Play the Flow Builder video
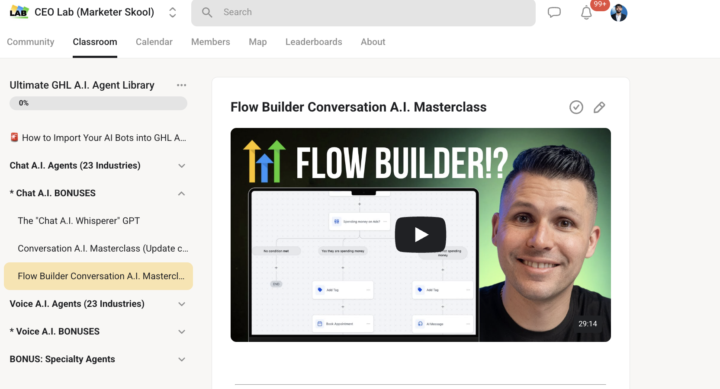The image size is (720, 389). pos(420,235)
